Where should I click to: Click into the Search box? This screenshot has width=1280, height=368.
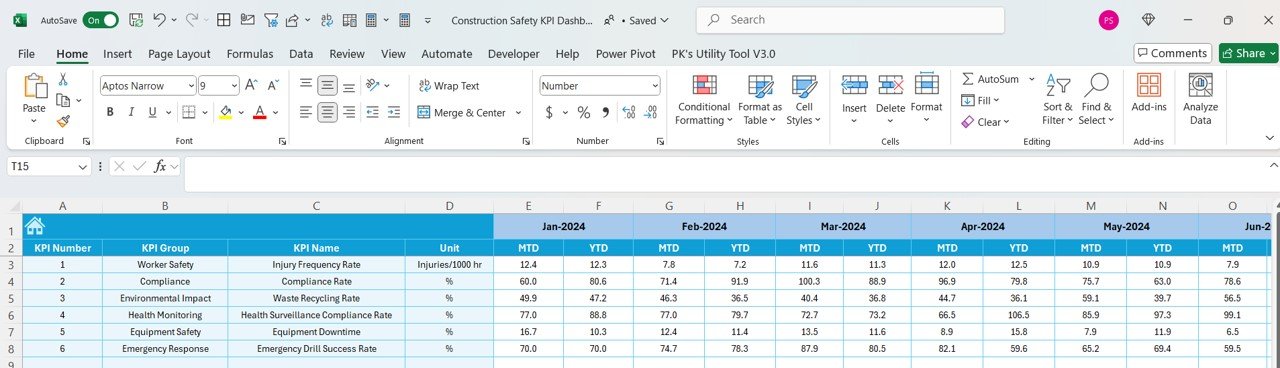tap(850, 20)
